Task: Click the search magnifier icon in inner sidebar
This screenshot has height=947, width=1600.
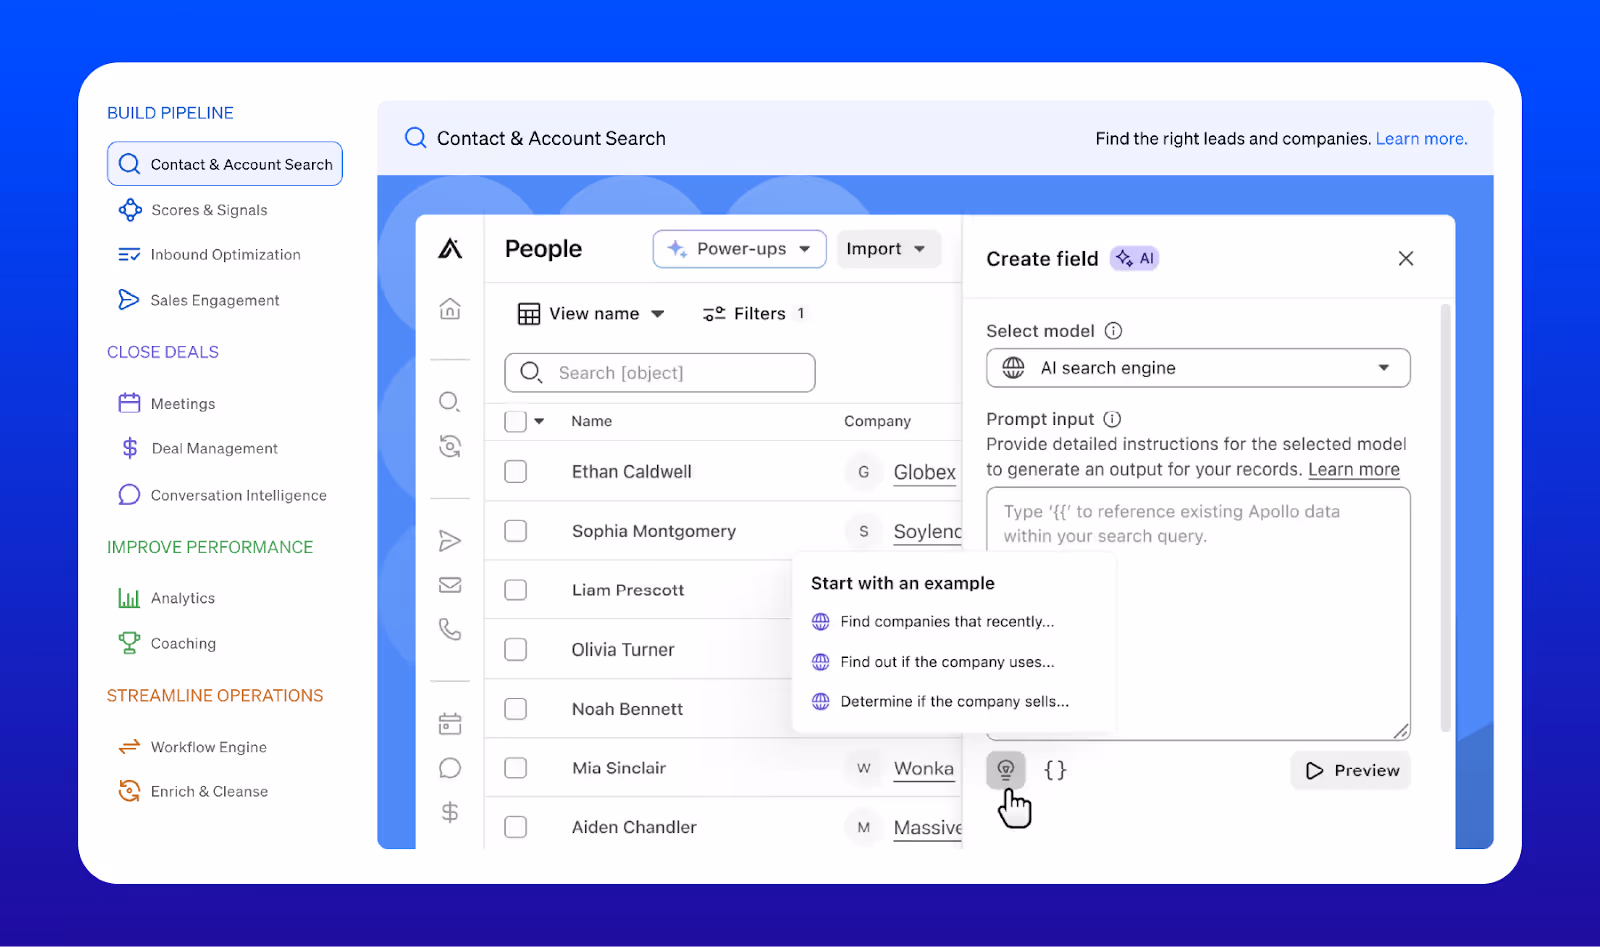Action: tap(450, 402)
